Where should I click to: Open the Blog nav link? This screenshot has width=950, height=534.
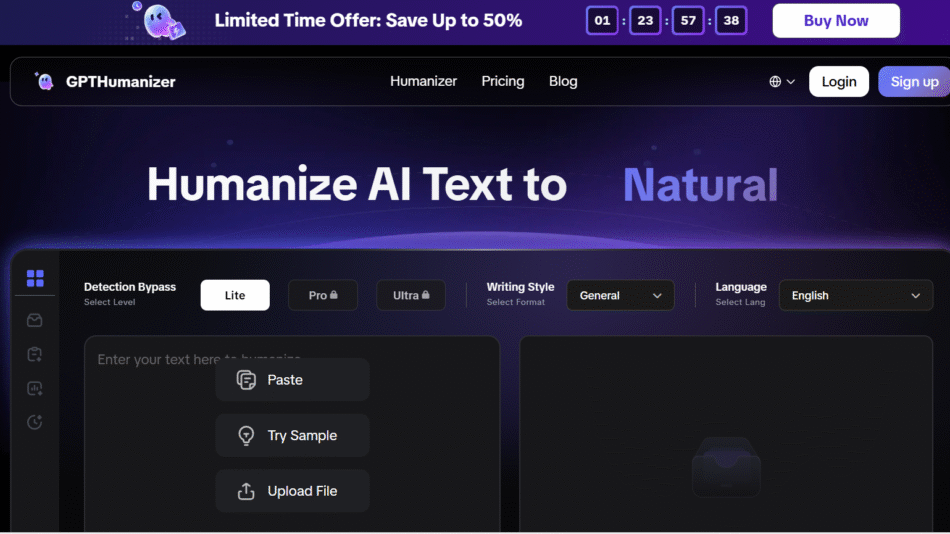coord(563,81)
